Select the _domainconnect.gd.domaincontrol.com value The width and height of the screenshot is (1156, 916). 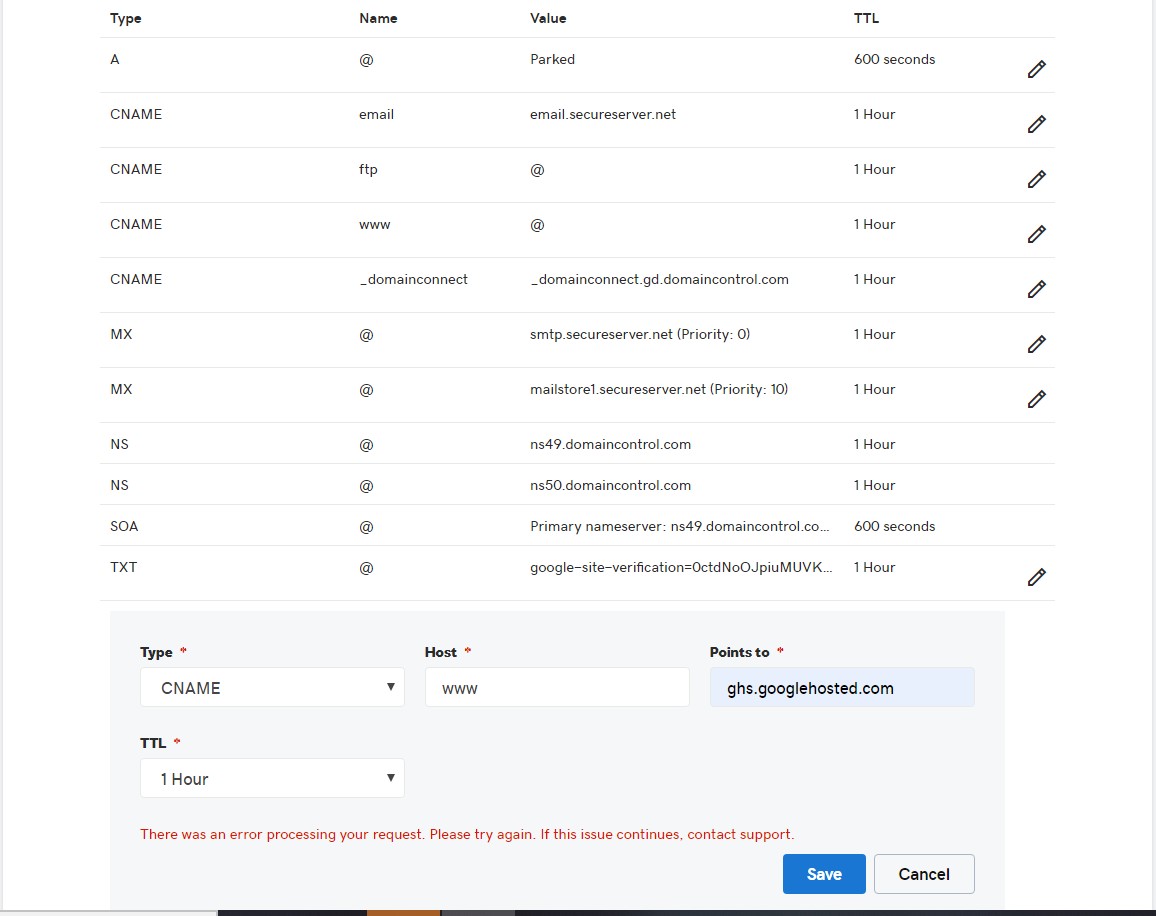pyautogui.click(x=659, y=280)
